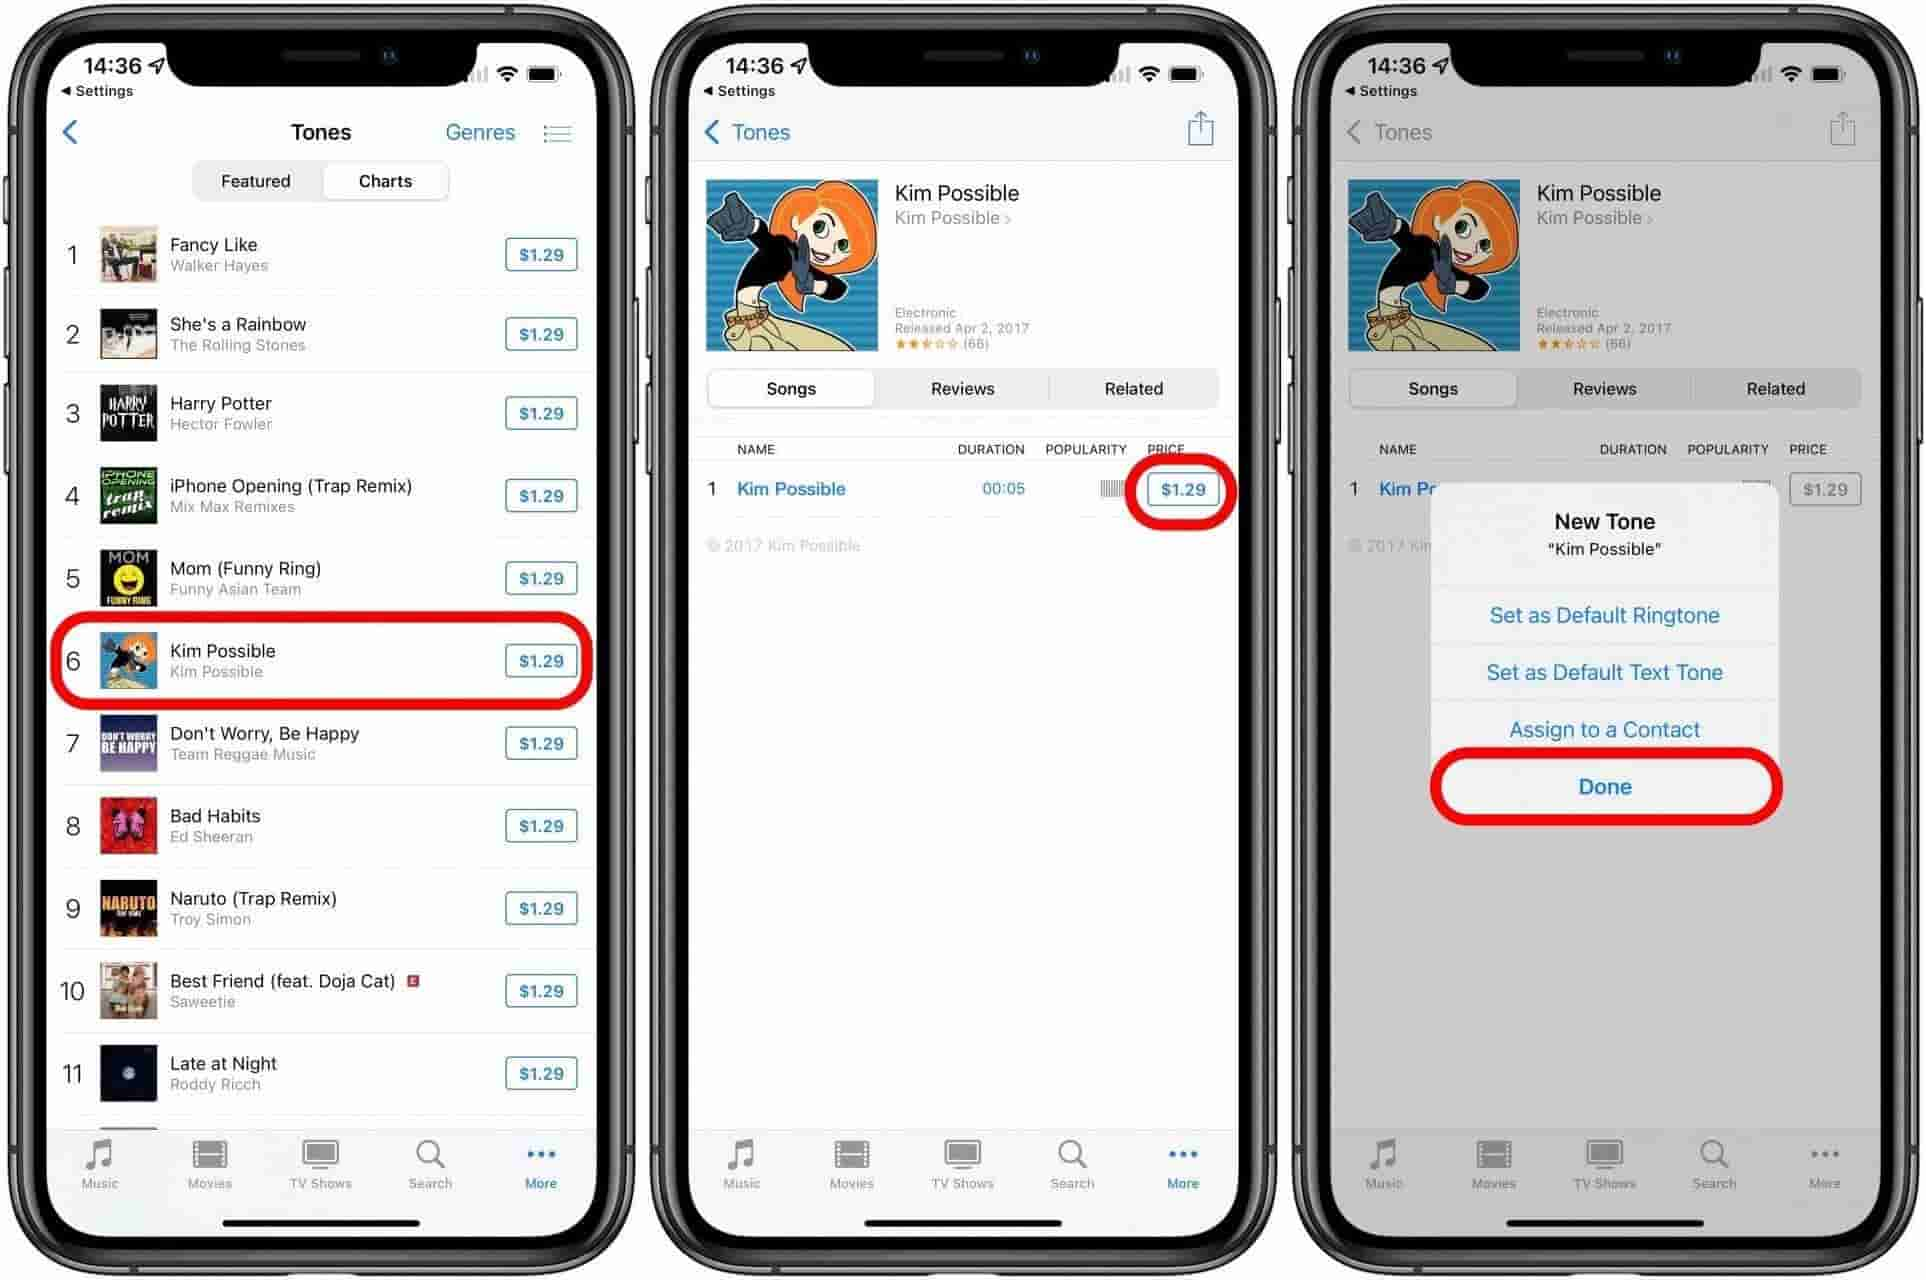This screenshot has height=1280, width=1926.
Task: Tap the Movies icon in bottom nav
Action: 219,1171
